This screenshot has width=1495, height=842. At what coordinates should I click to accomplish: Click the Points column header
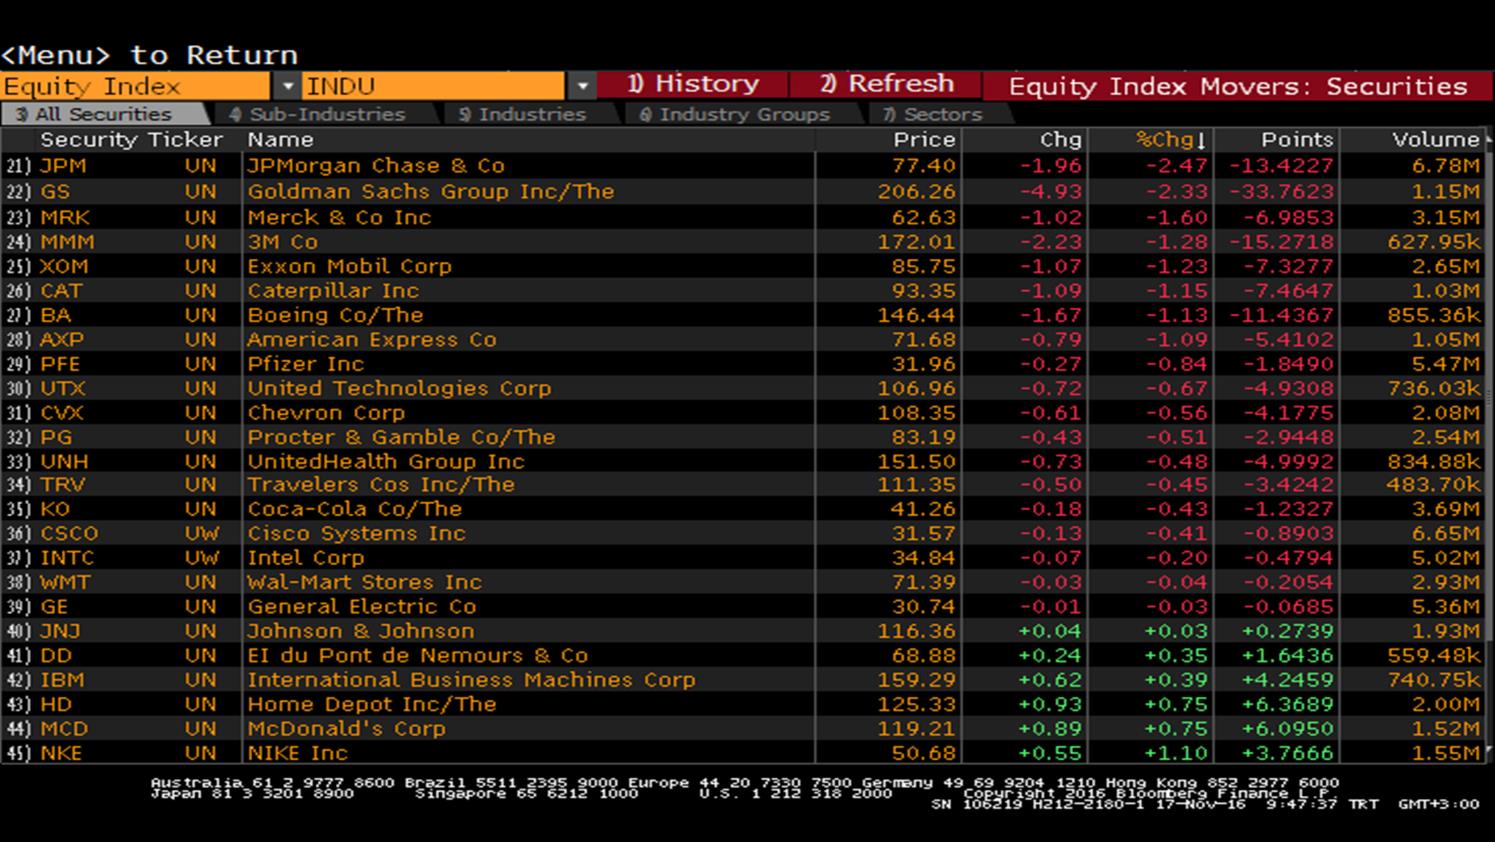pyautogui.click(x=1297, y=140)
